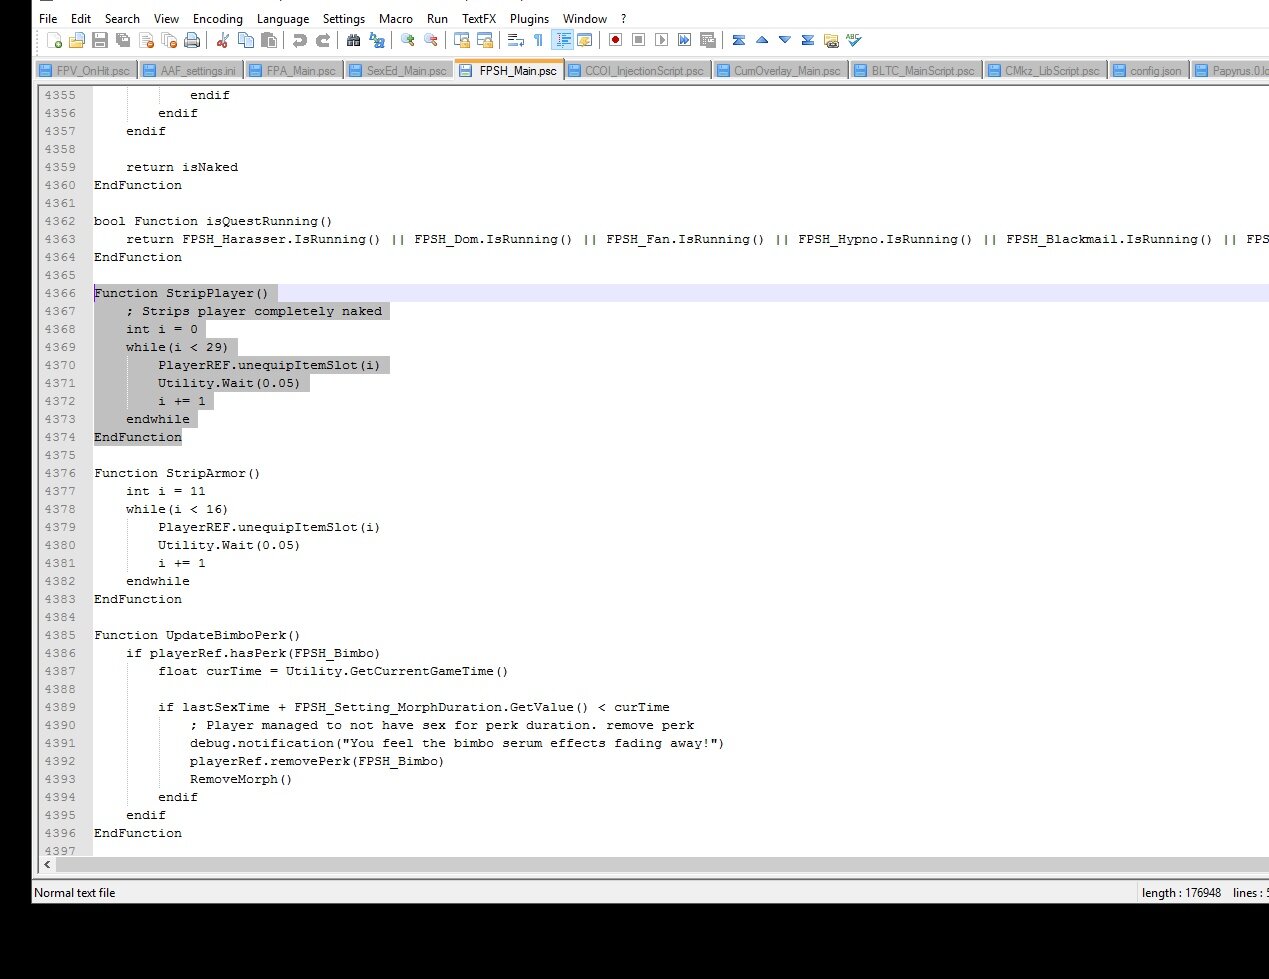Switch to the BLTC_MainScript.psc tab
This screenshot has width=1269, height=979.
coord(915,70)
